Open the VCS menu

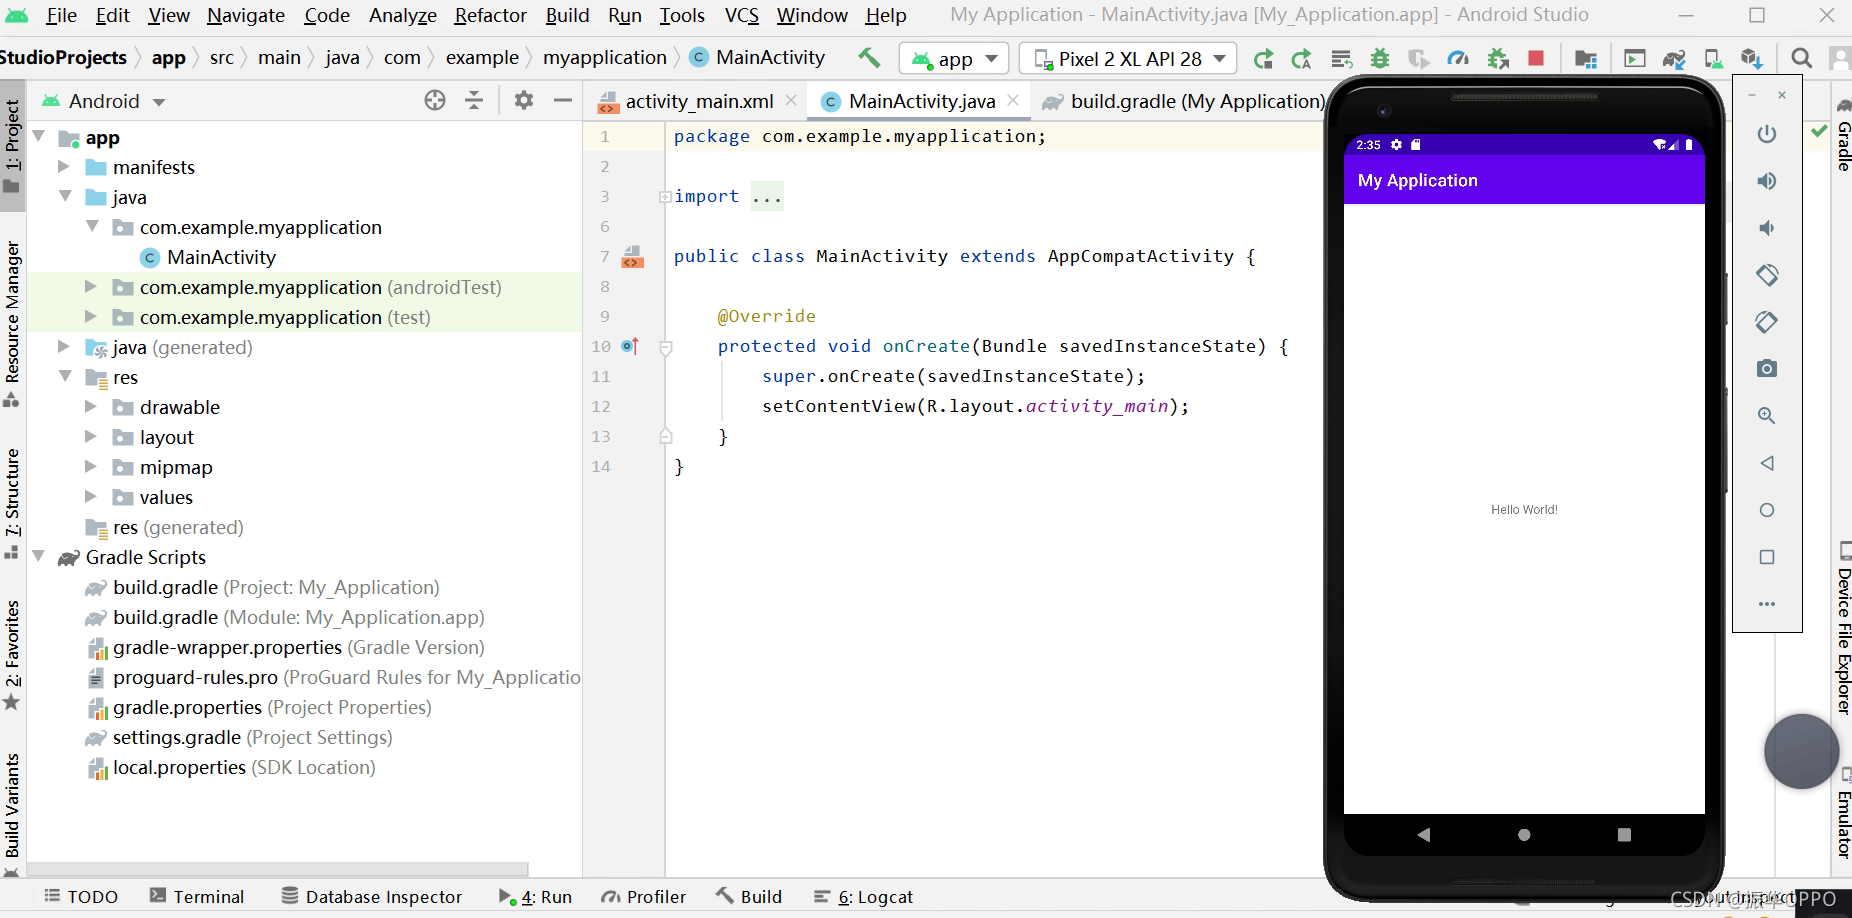pyautogui.click(x=741, y=15)
